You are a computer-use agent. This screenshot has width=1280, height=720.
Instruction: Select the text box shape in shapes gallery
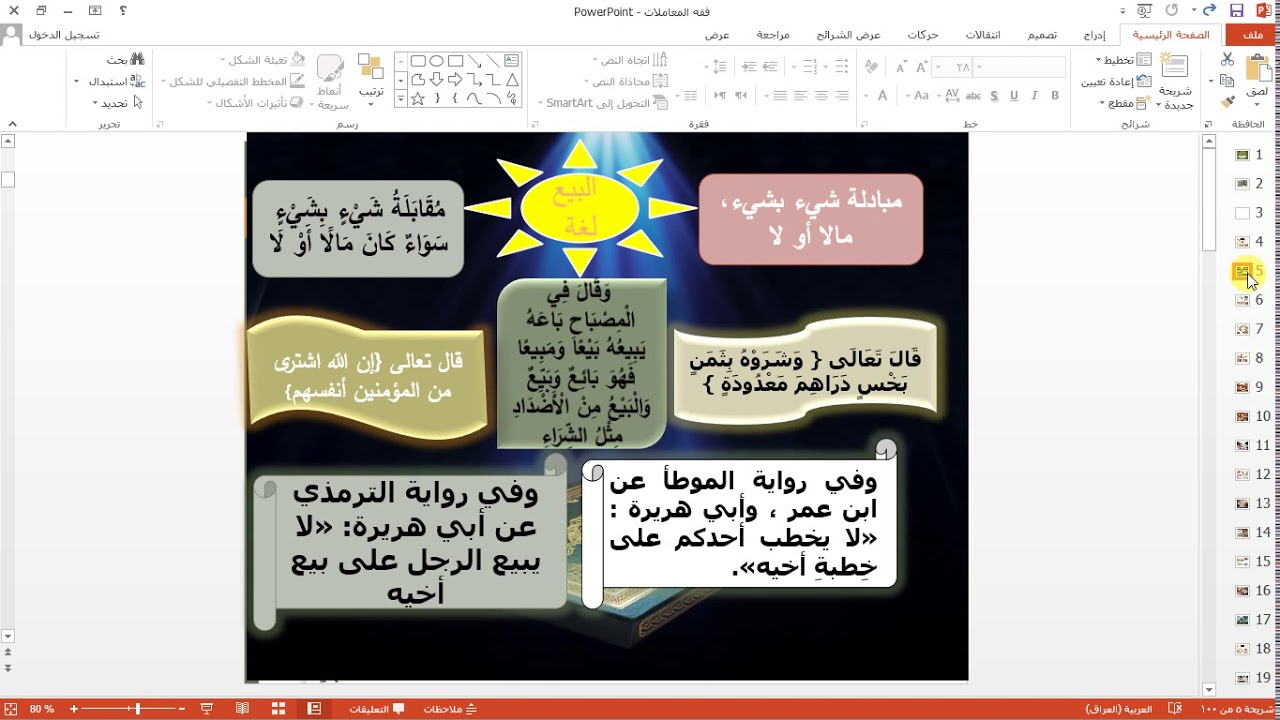[512, 61]
